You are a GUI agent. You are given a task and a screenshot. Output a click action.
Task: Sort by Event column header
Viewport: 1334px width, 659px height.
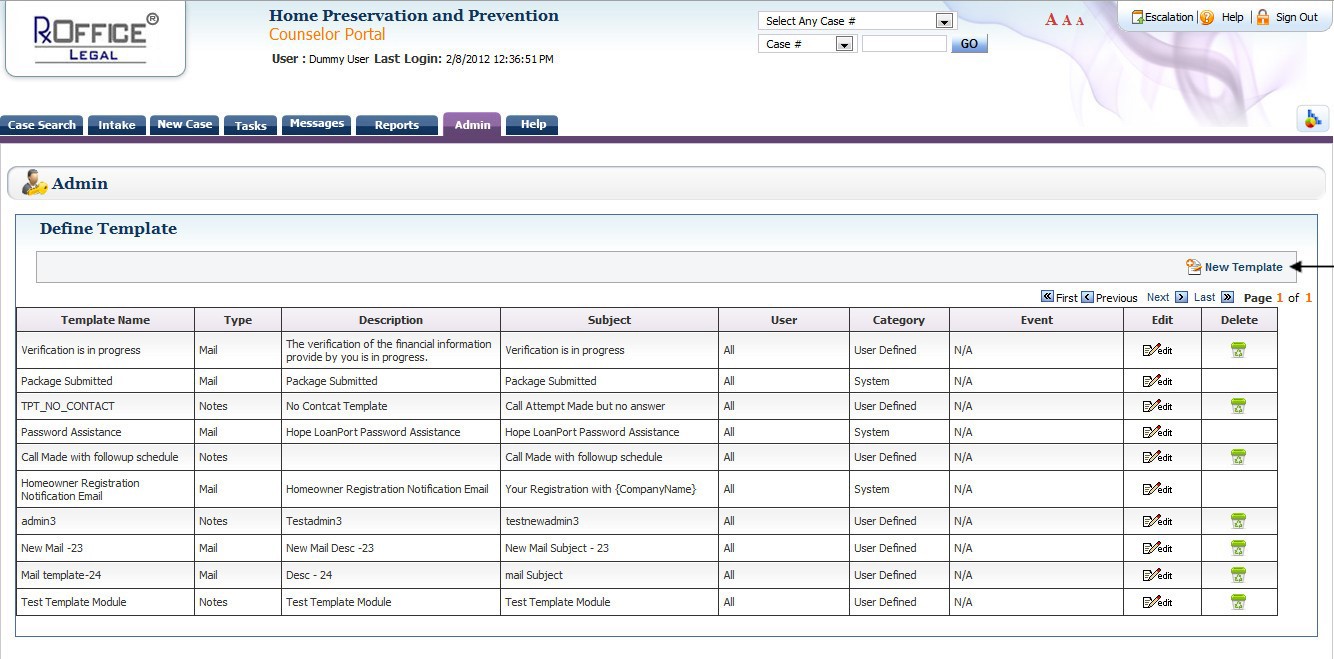click(1037, 320)
